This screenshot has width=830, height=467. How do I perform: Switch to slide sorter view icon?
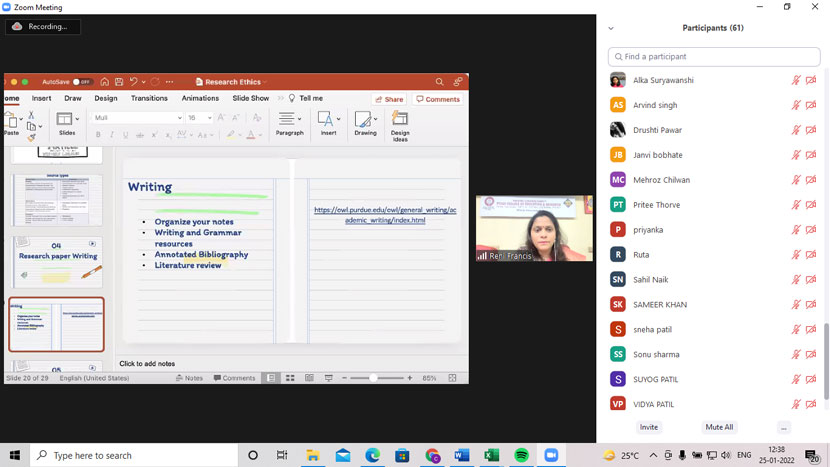(290, 378)
